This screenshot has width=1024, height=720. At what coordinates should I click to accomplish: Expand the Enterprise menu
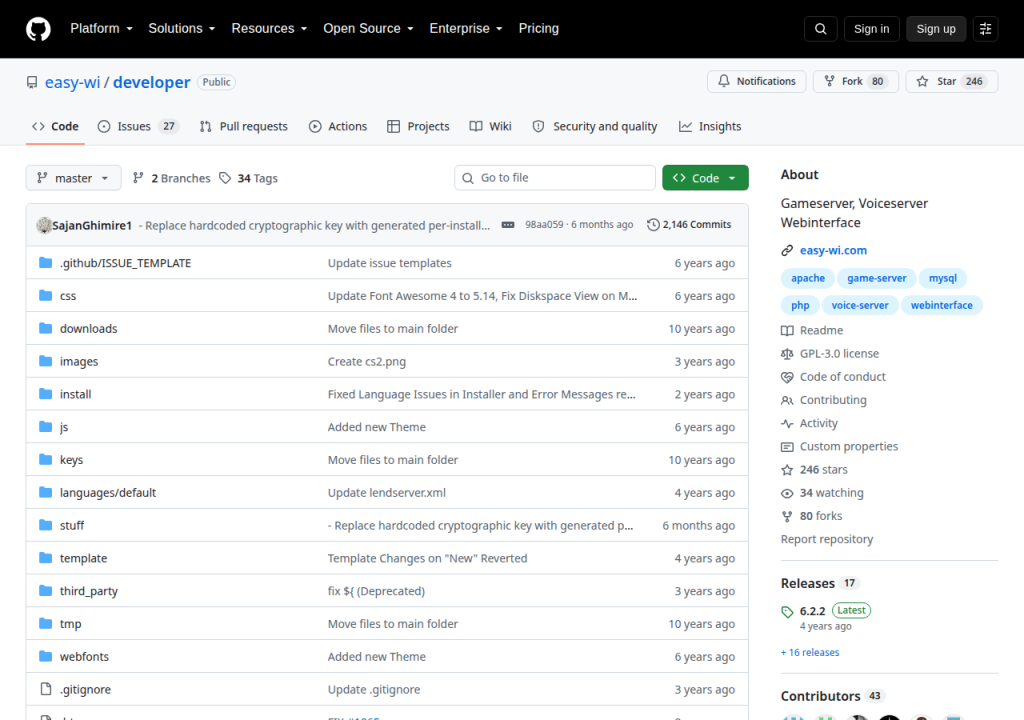pos(466,29)
